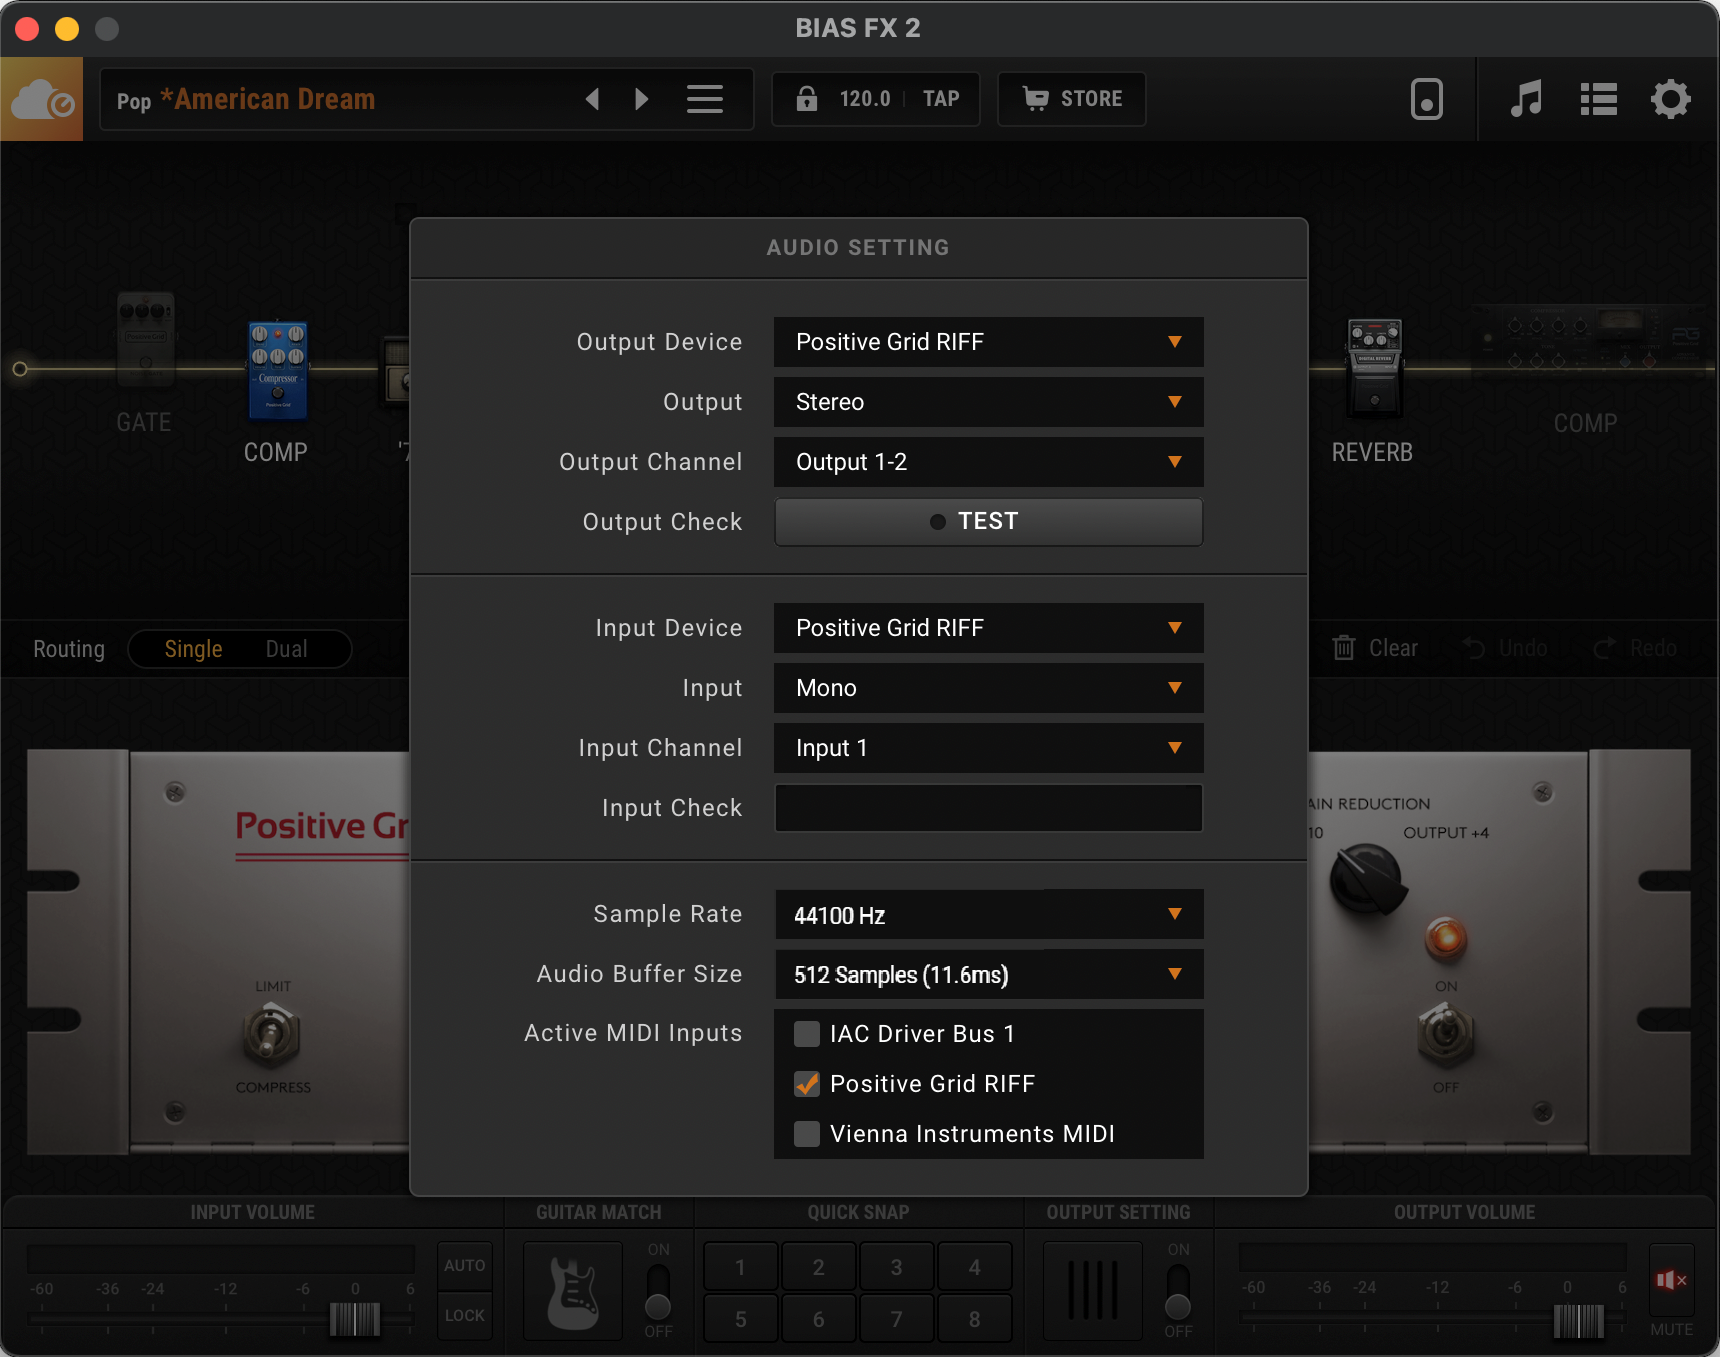Open the looper device icon

(x=1427, y=99)
